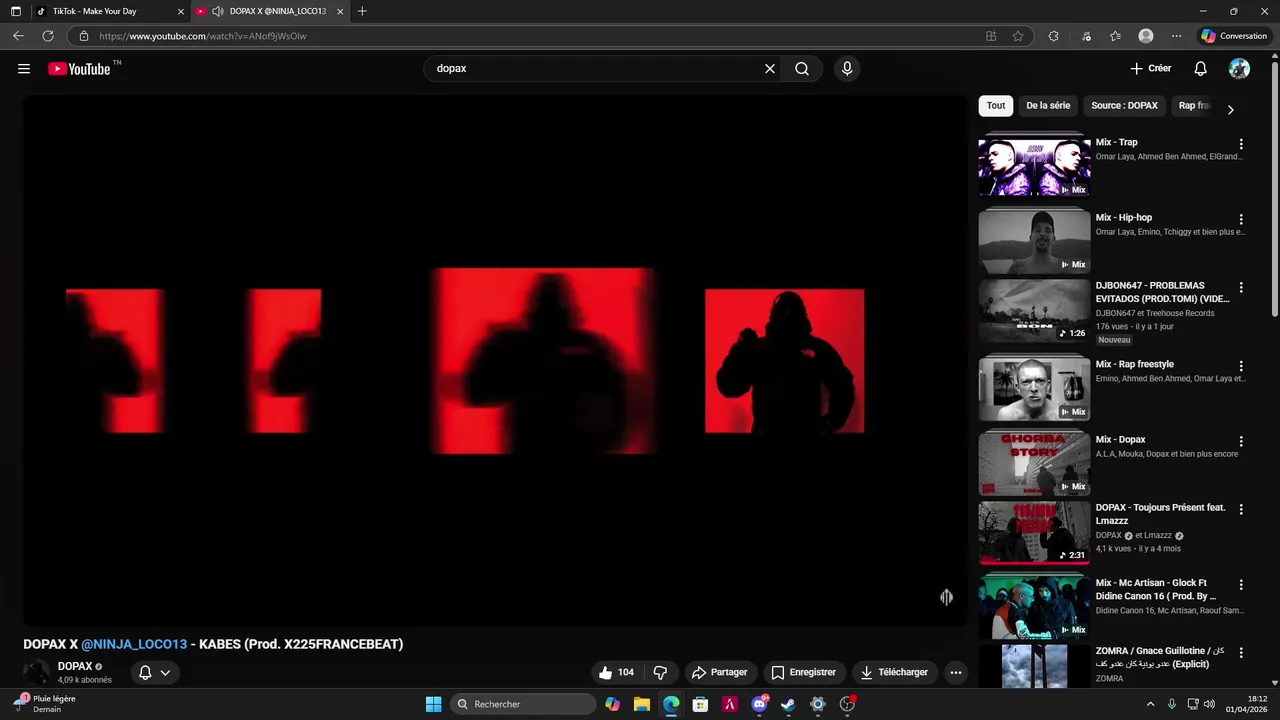Like the video with thumbs up

coord(616,672)
